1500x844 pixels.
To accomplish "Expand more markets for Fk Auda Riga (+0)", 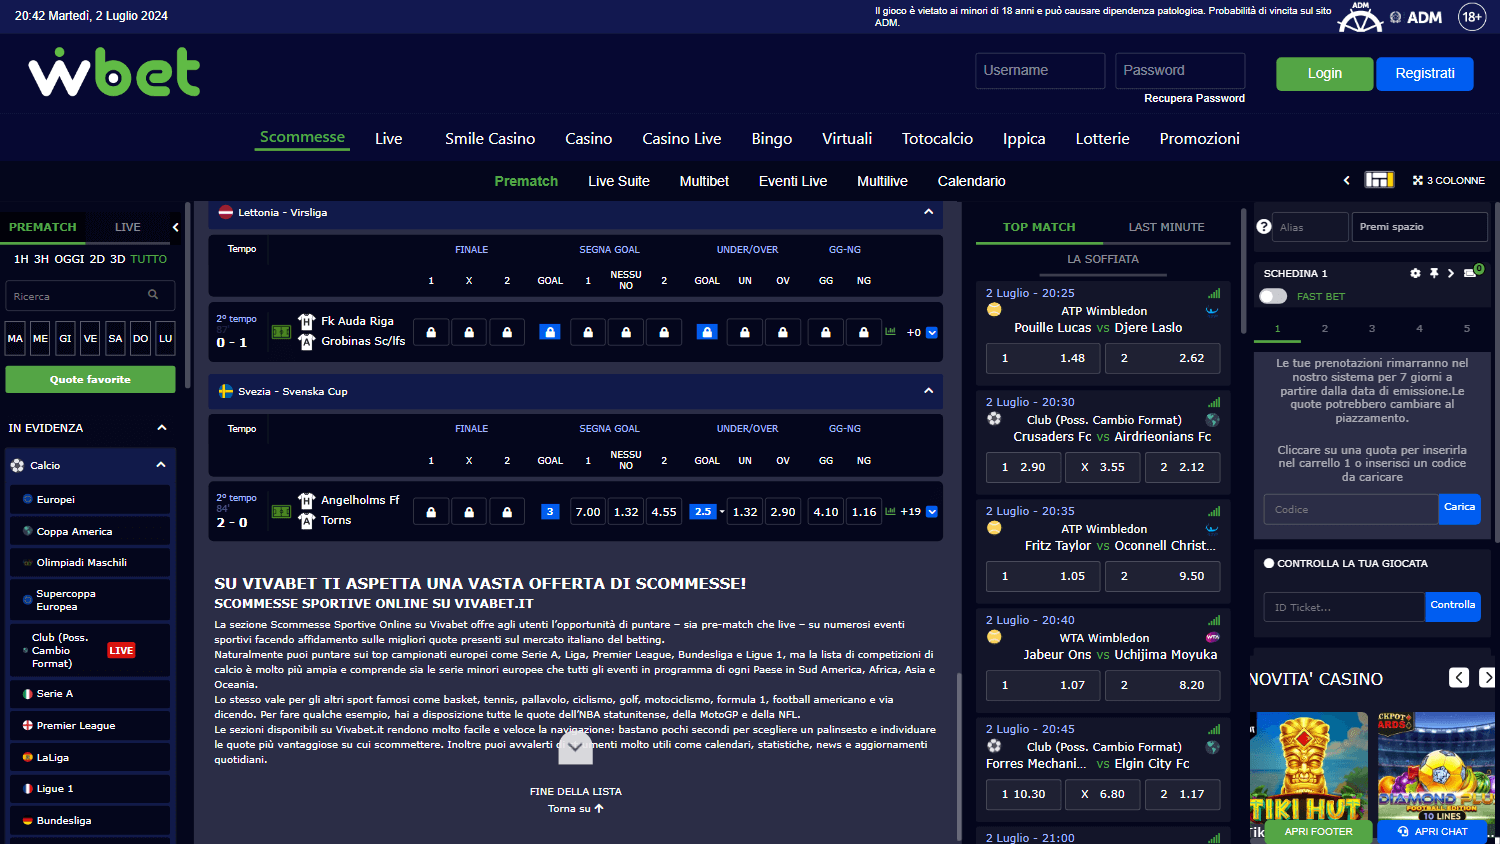I will (x=931, y=333).
